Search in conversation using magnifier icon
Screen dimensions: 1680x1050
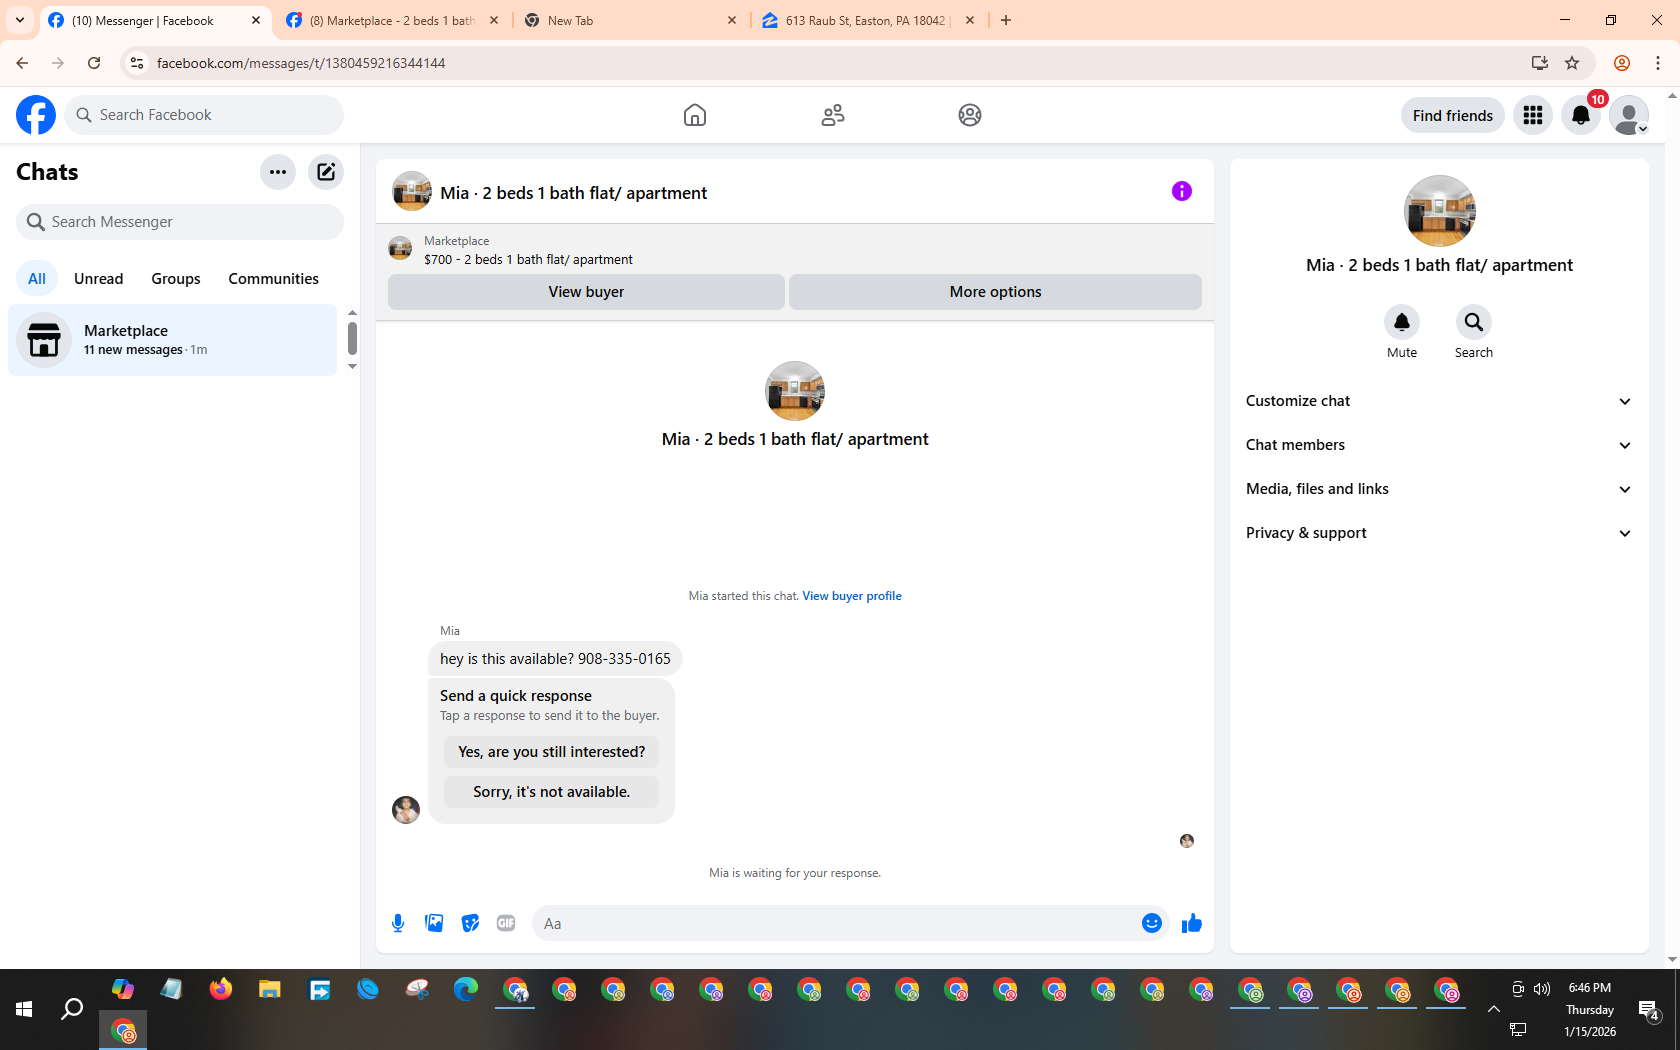point(1474,322)
